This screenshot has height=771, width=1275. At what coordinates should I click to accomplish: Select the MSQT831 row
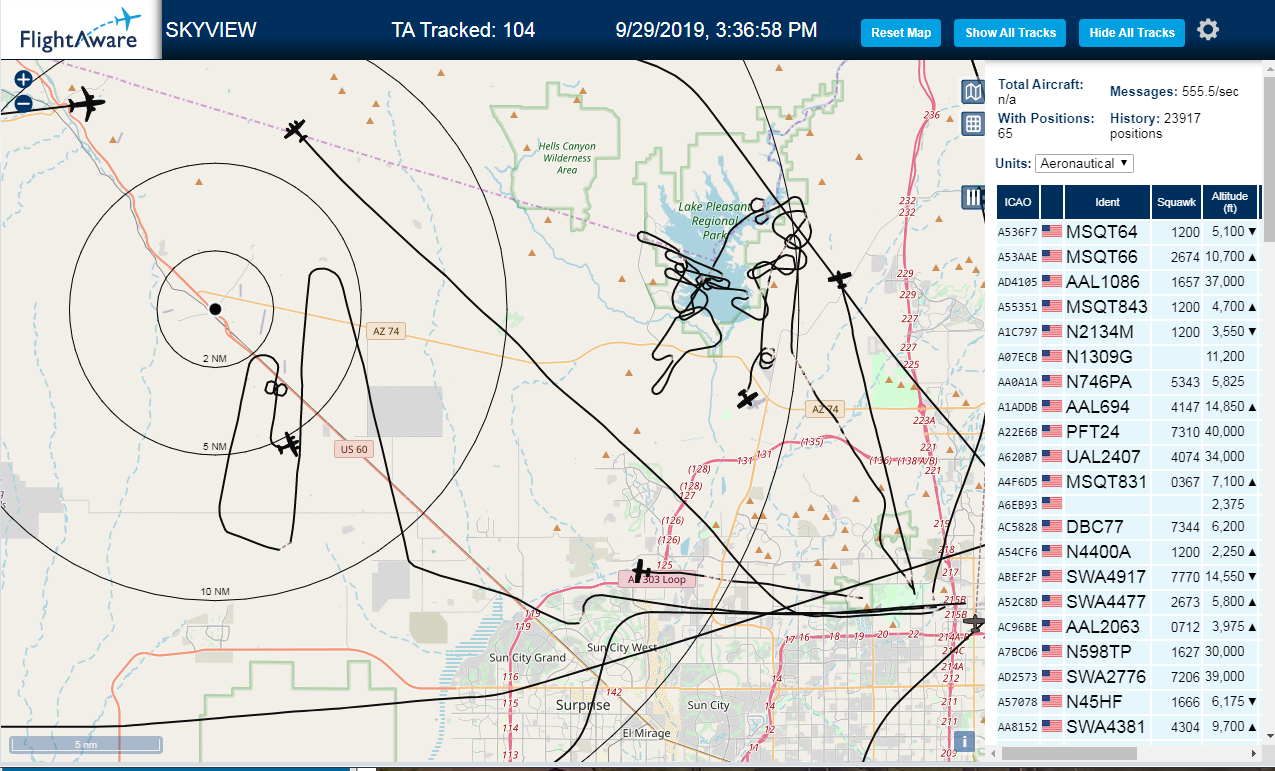coord(1128,481)
